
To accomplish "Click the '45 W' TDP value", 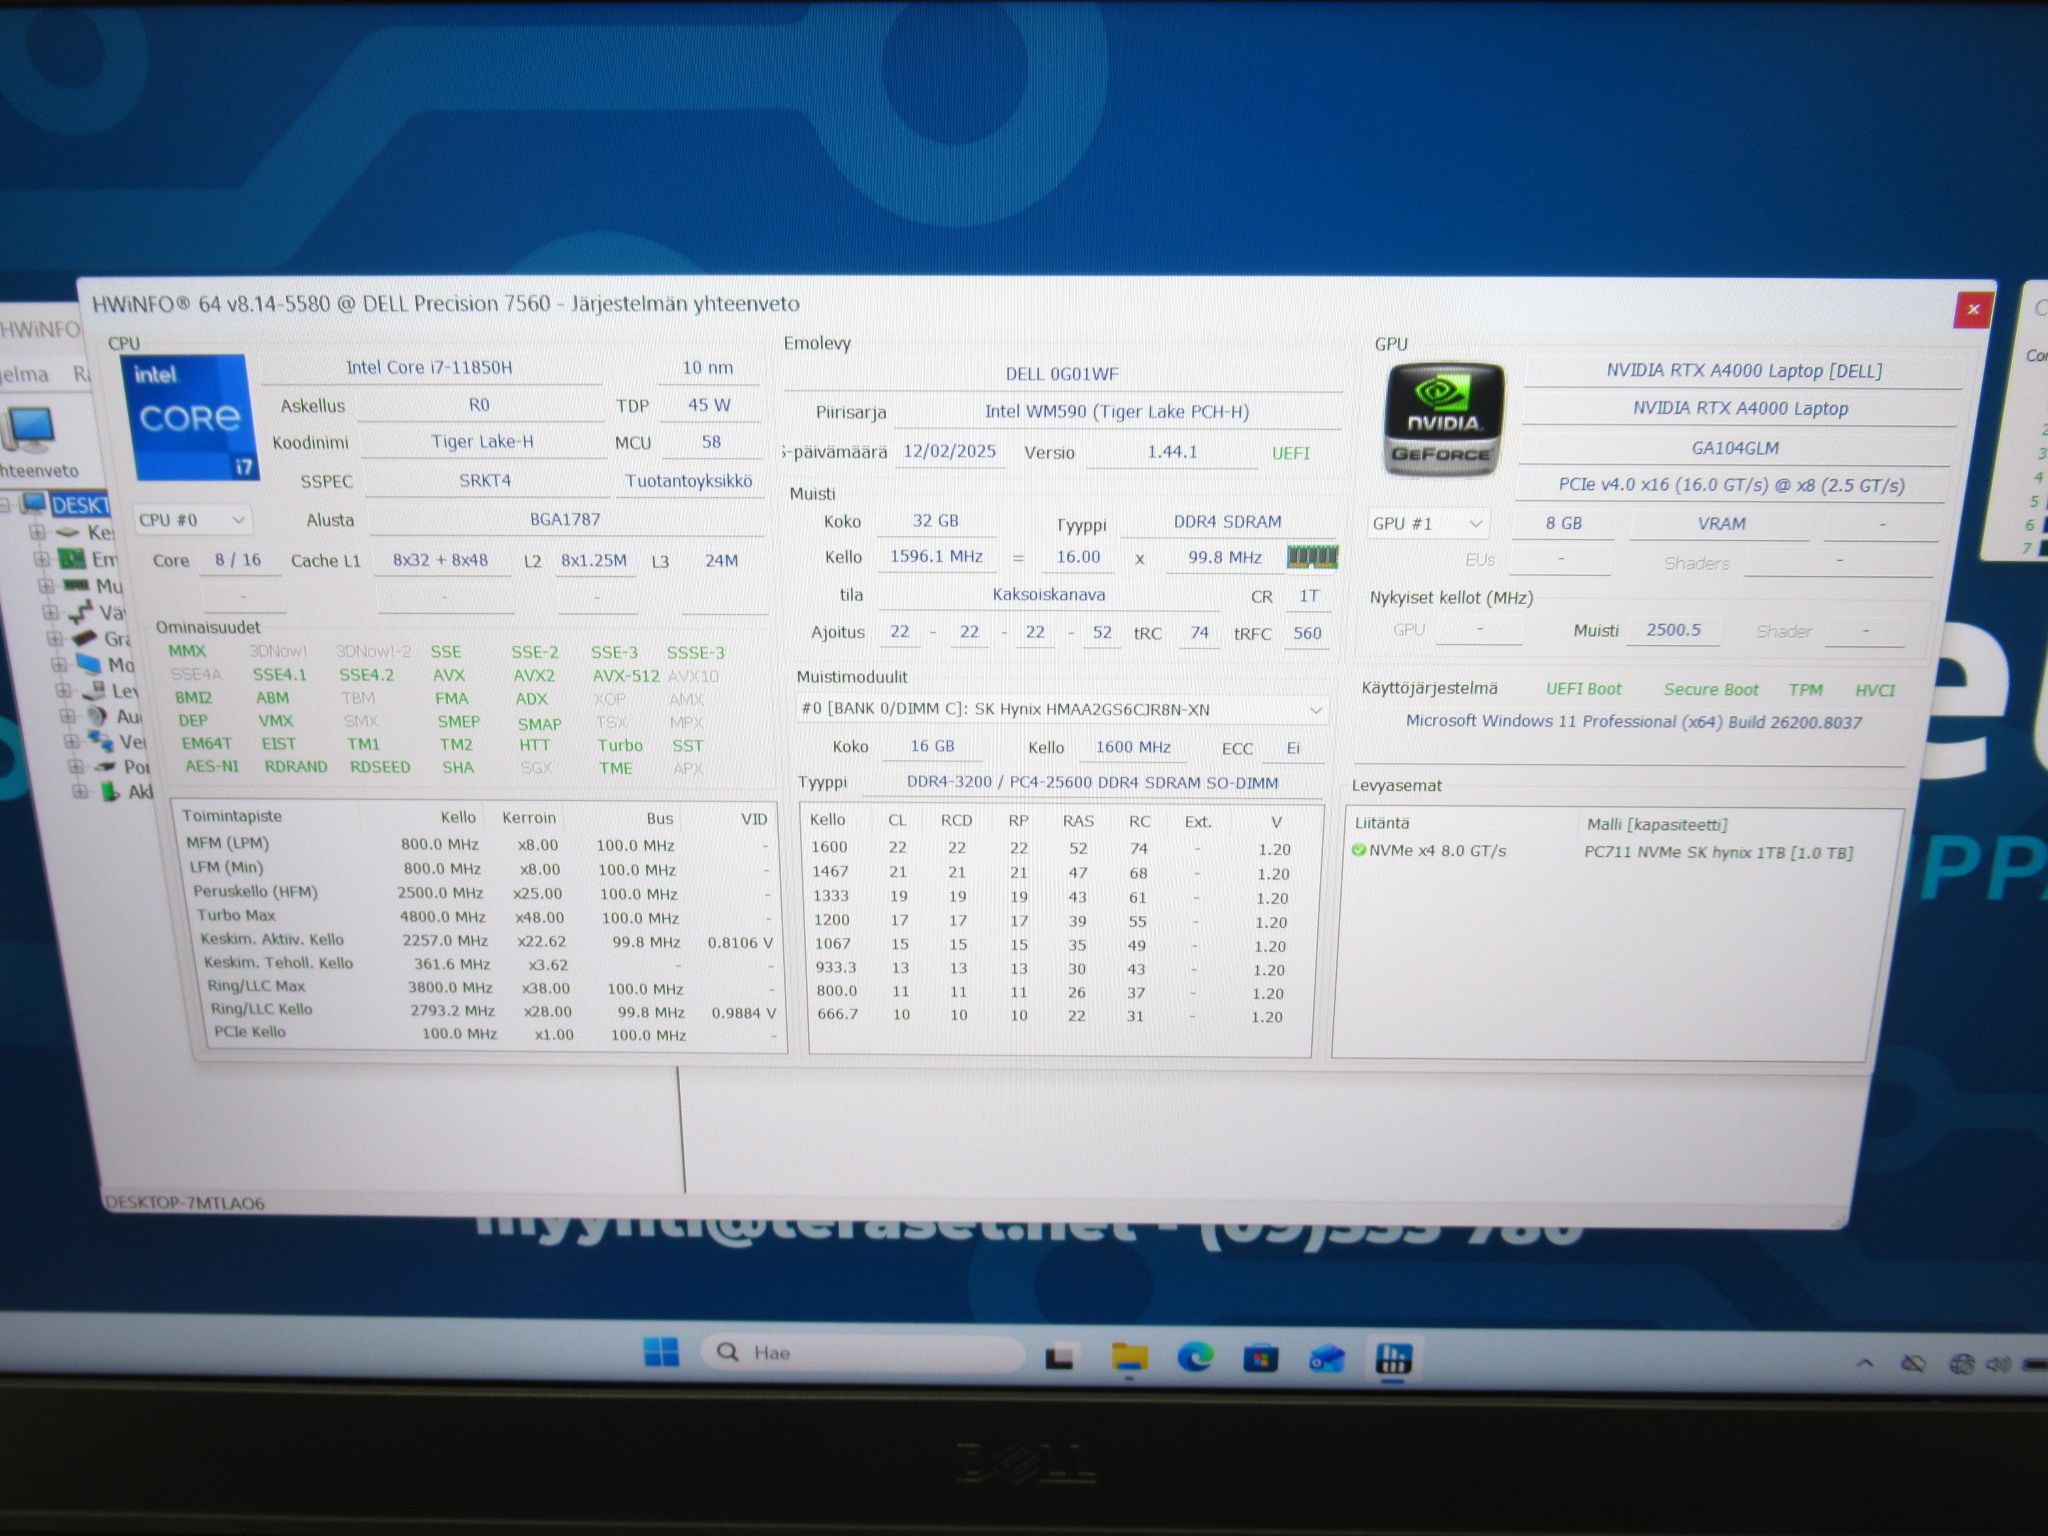I will (709, 406).
